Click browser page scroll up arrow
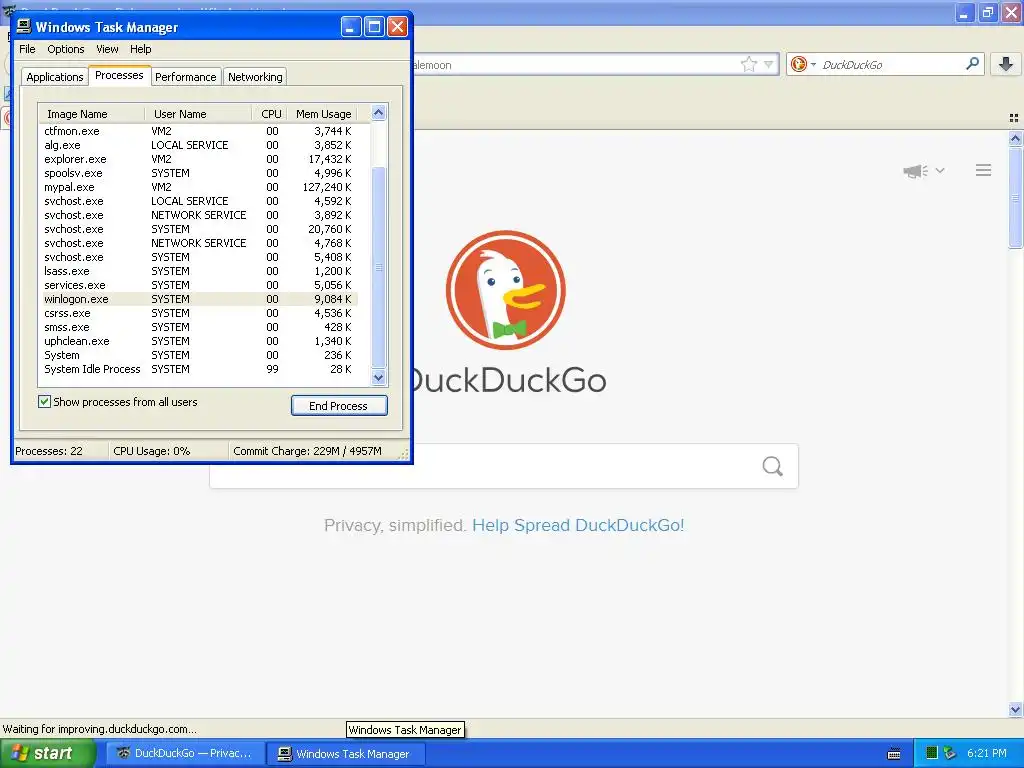The image size is (1024, 768). click(1015, 138)
